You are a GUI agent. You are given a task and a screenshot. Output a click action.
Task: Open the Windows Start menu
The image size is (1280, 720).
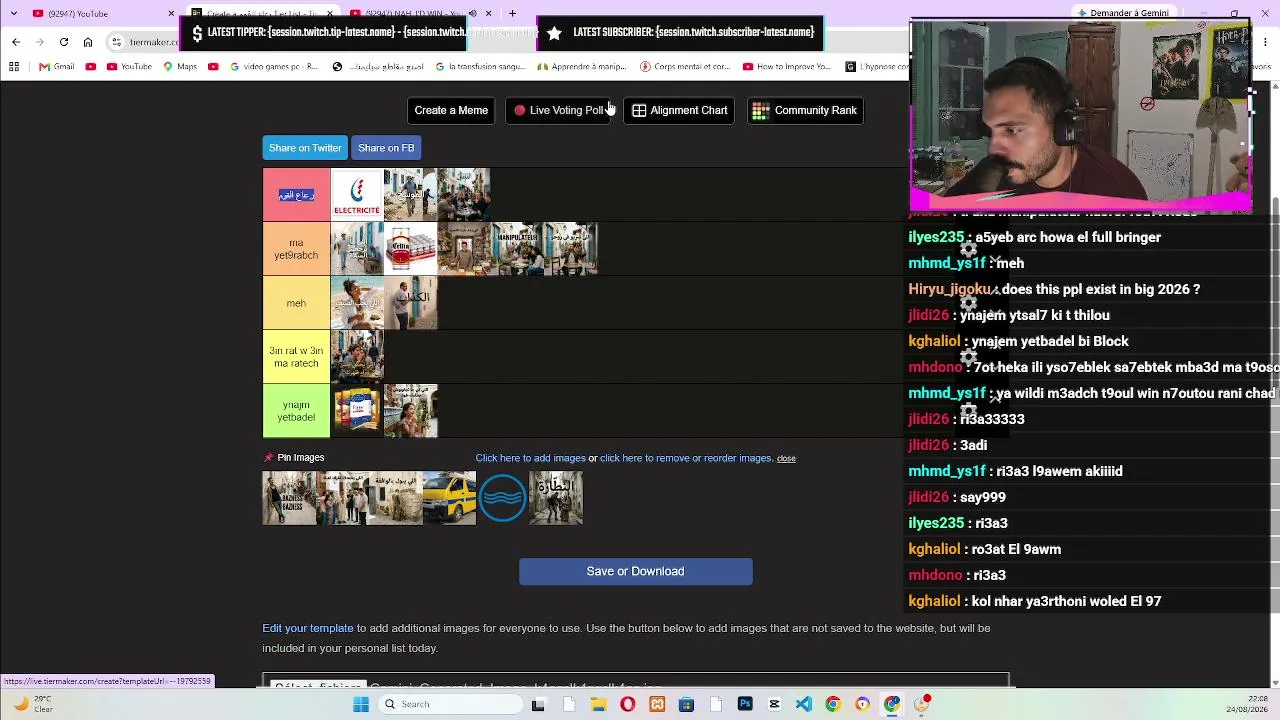click(x=361, y=704)
